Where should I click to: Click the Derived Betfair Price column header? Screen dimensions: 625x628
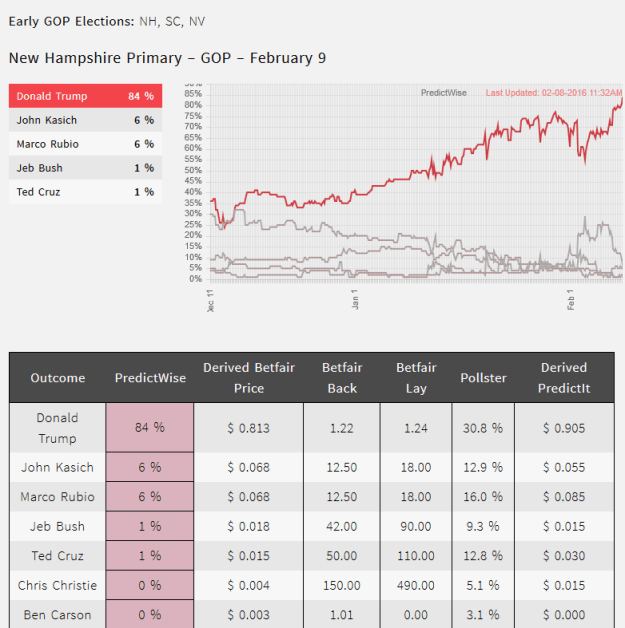[x=249, y=378]
